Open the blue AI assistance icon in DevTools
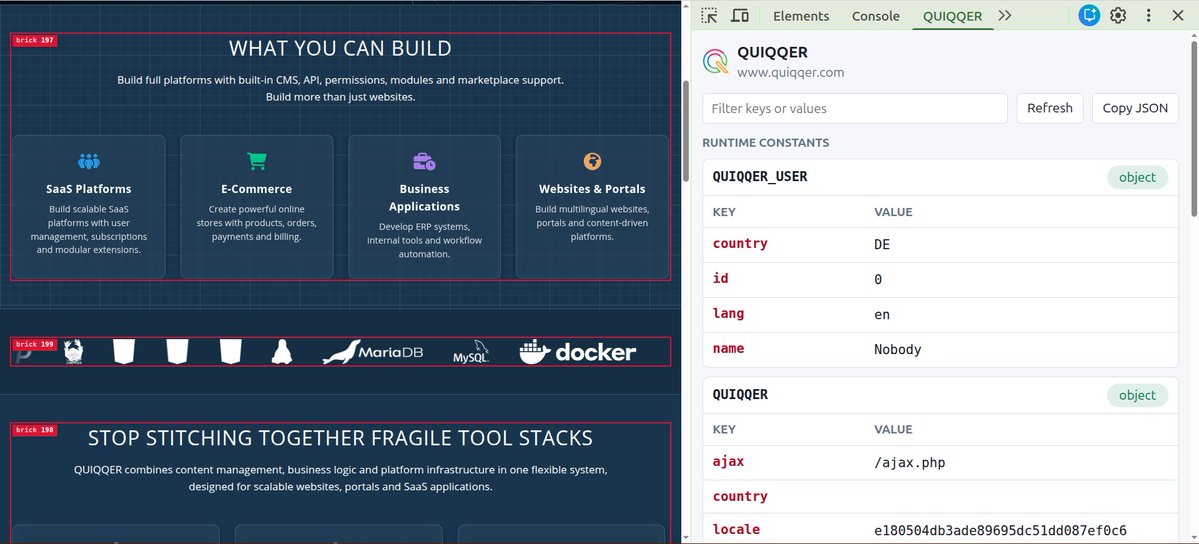1199x544 pixels. coord(1089,15)
